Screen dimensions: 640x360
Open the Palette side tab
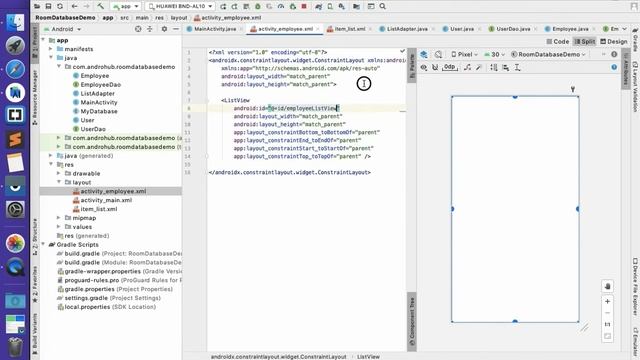coord(412,66)
